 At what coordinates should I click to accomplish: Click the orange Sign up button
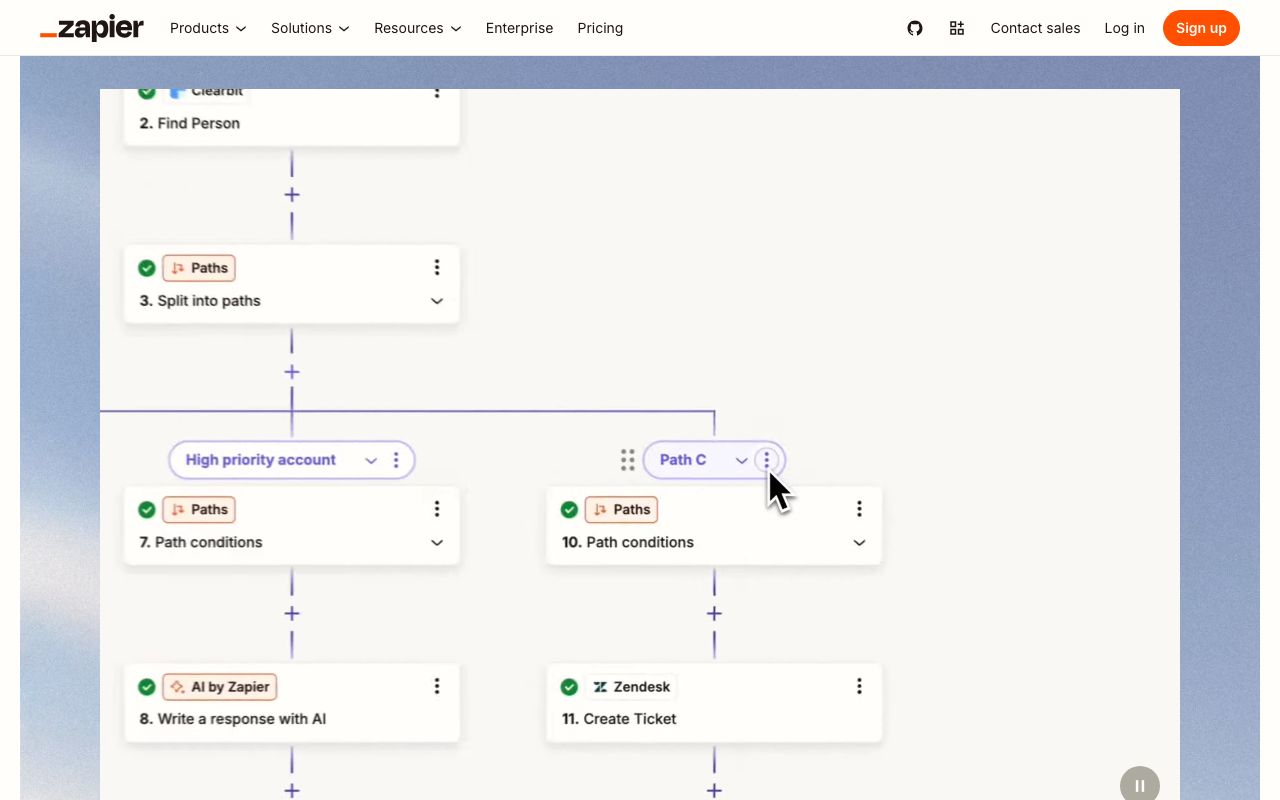1201,28
